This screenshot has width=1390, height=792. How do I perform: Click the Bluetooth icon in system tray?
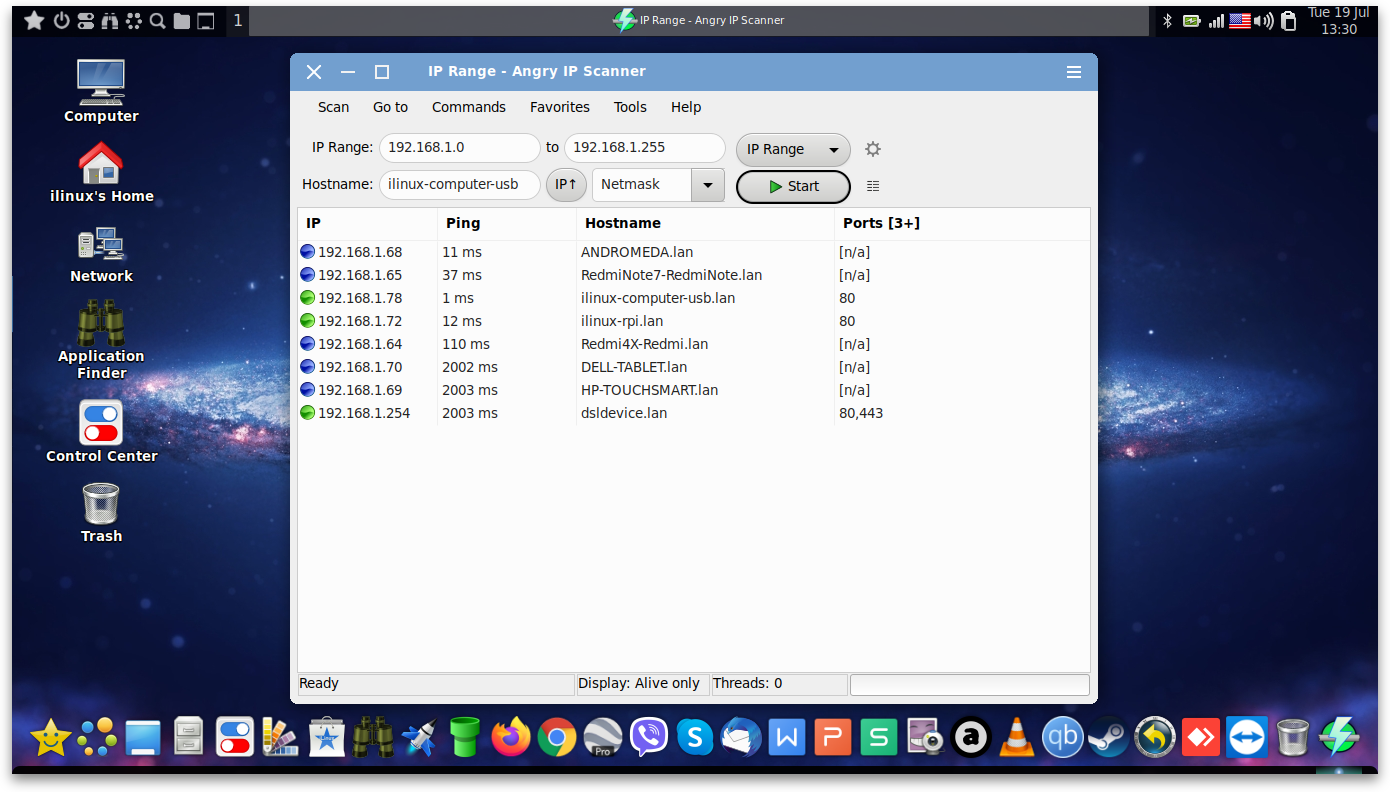[x=1167, y=20]
